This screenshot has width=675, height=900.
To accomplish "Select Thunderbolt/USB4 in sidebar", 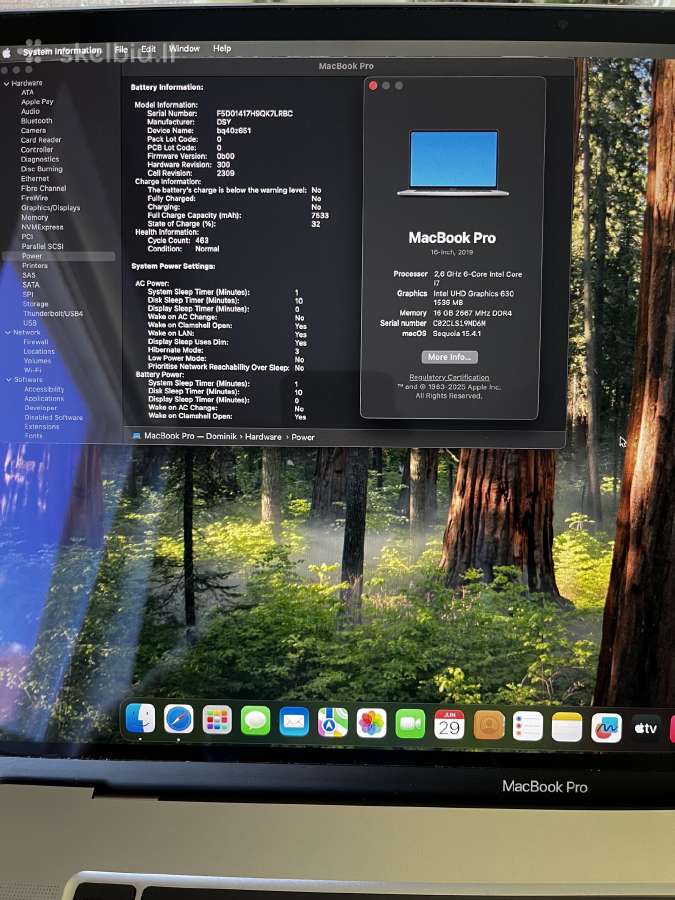I will (53, 313).
